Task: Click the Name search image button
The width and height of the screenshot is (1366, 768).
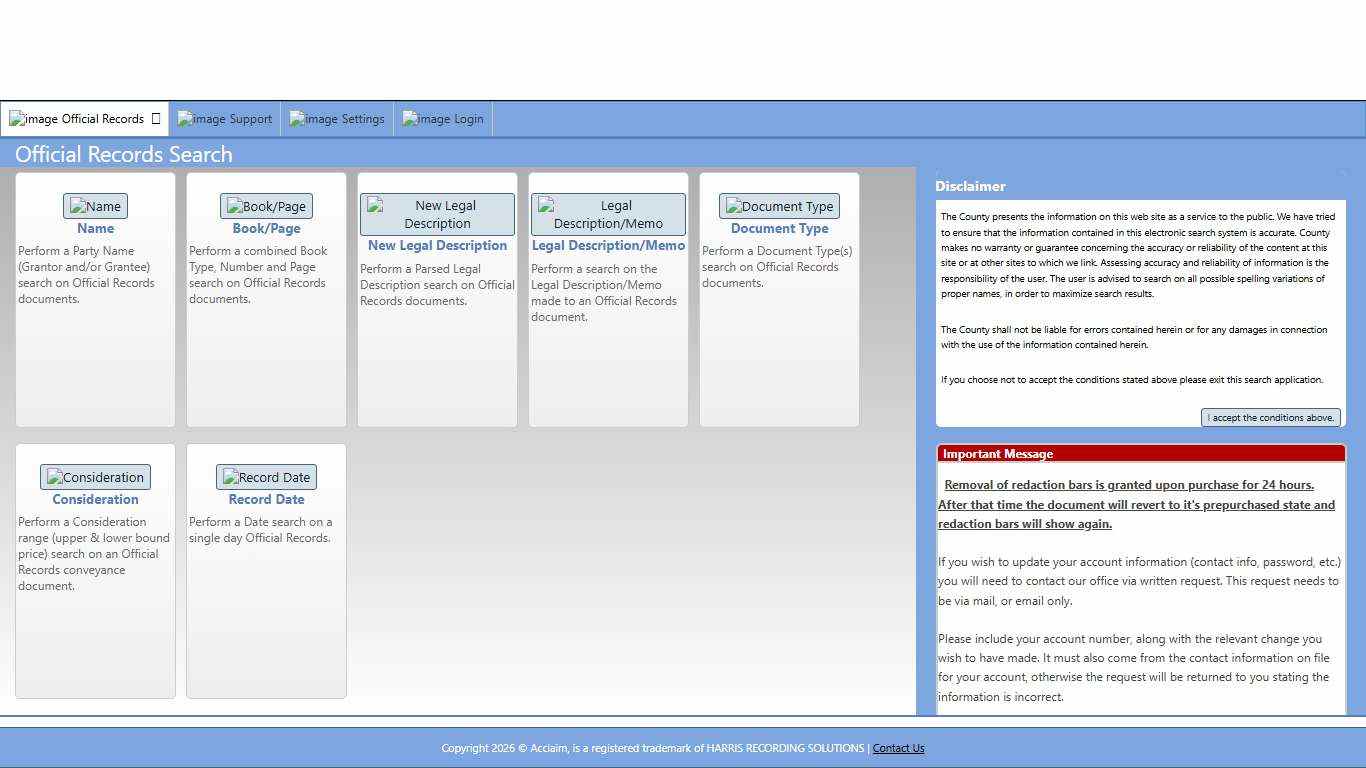Action: pyautogui.click(x=95, y=206)
